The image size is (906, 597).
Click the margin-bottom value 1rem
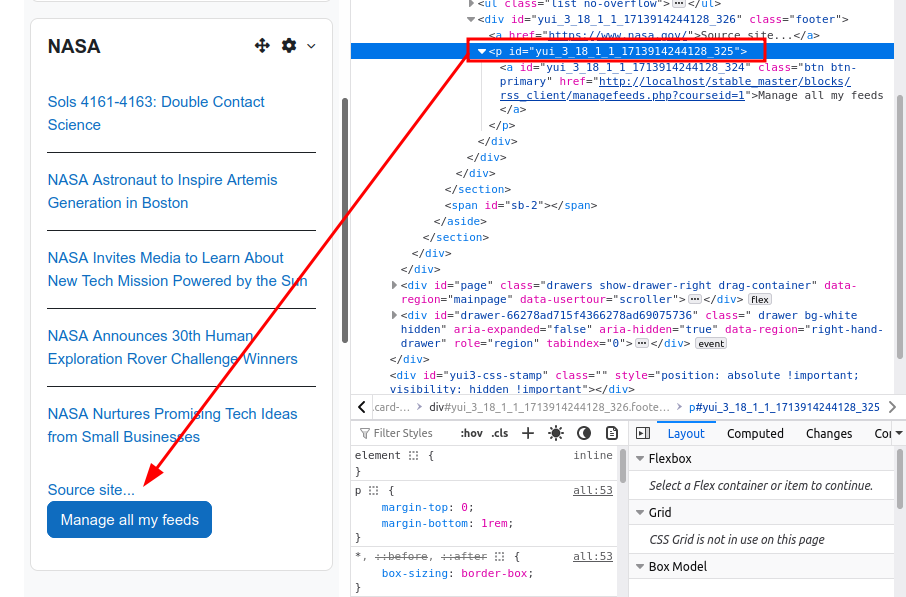pyautogui.click(x=494, y=523)
